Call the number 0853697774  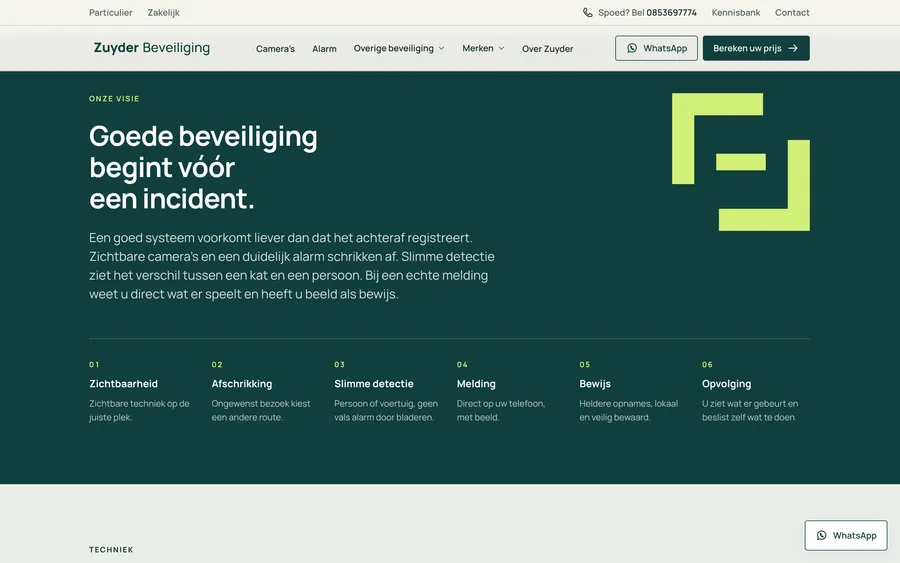(672, 13)
